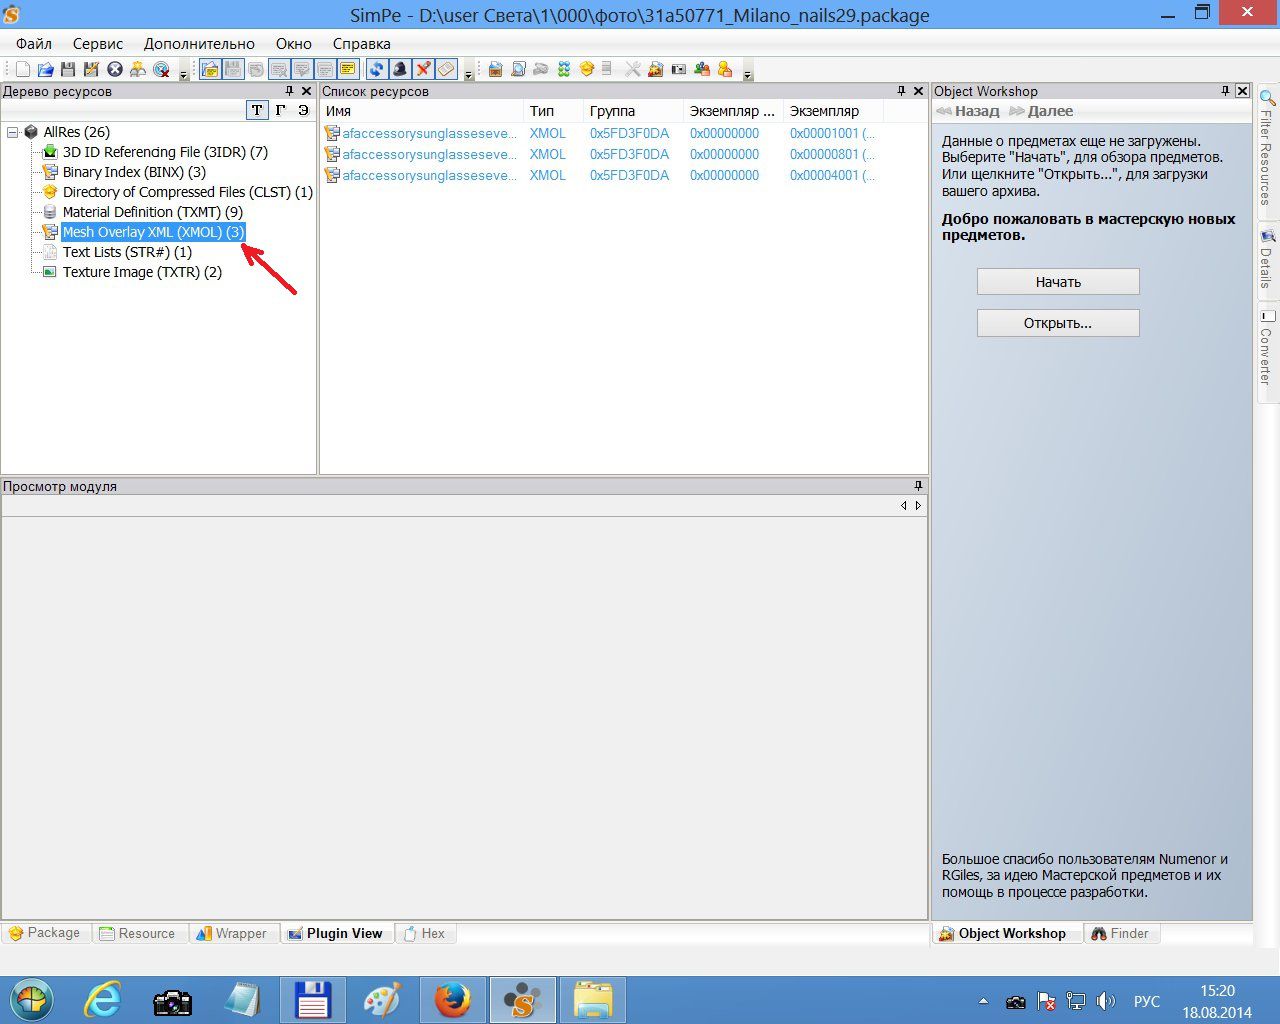1280x1024 pixels.
Task: Select Texture Image (TXTR) tree item
Action: 142,272
